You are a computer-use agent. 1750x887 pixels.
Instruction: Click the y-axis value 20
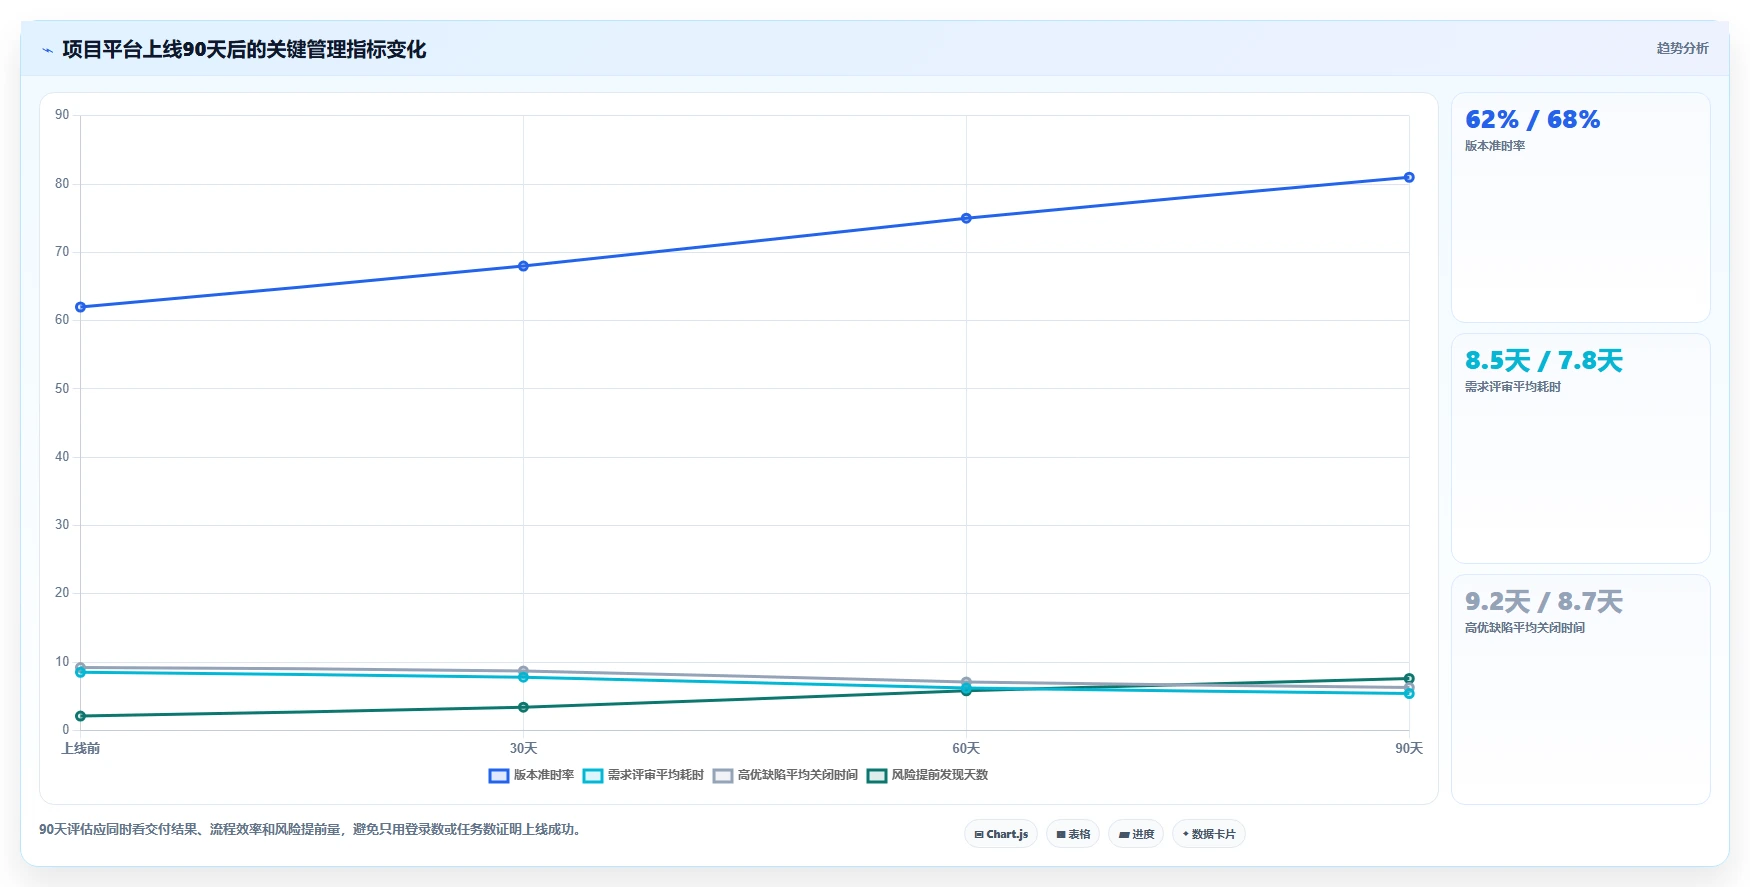62,593
